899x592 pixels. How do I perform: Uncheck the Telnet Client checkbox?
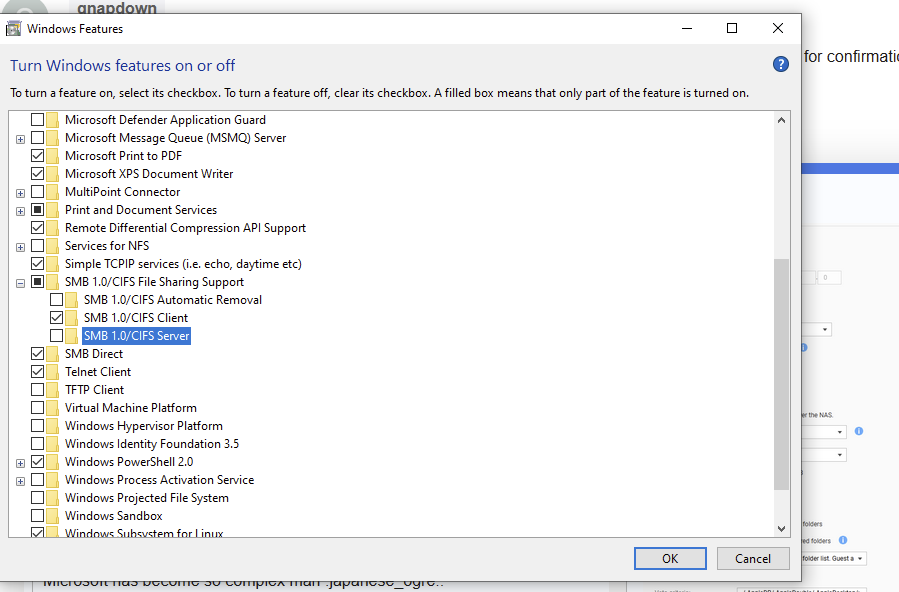click(38, 372)
